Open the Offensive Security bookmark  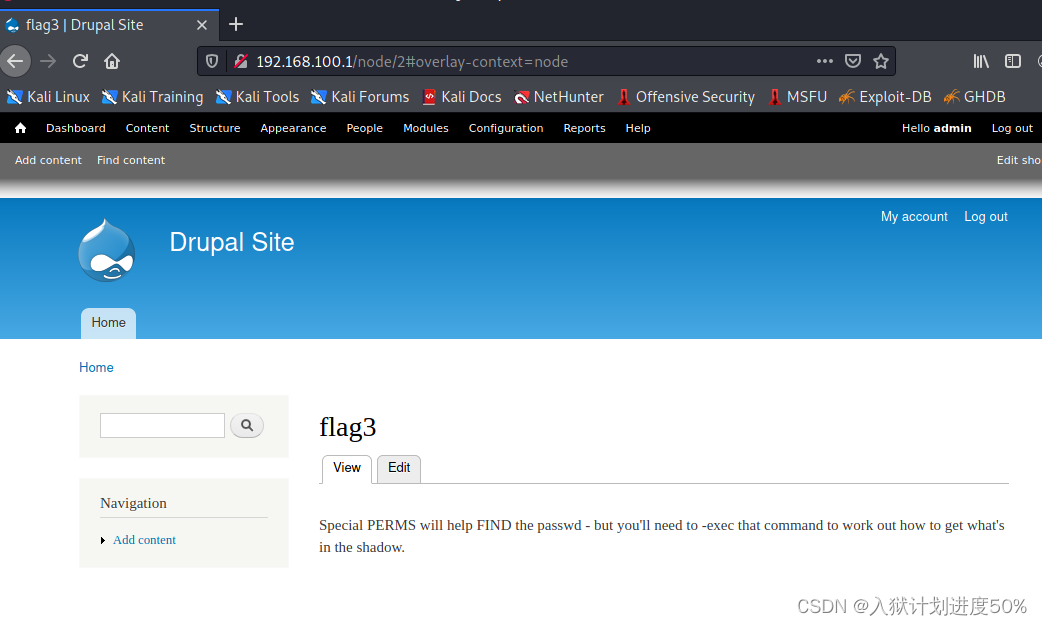[686, 97]
